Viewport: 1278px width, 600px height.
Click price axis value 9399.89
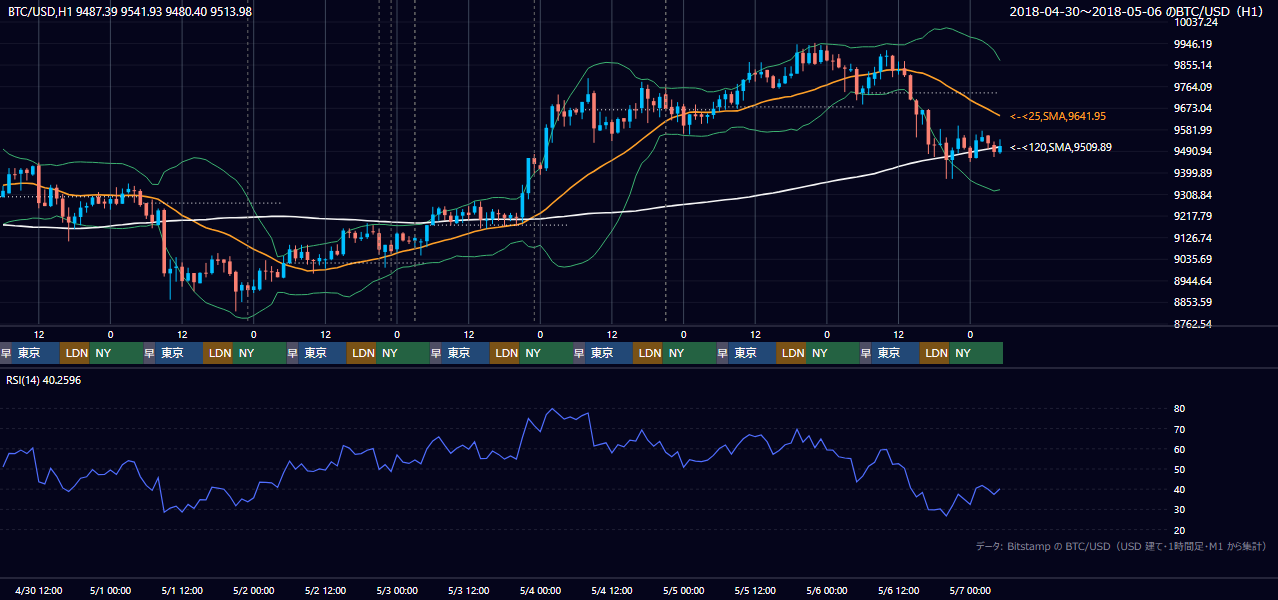point(1193,173)
